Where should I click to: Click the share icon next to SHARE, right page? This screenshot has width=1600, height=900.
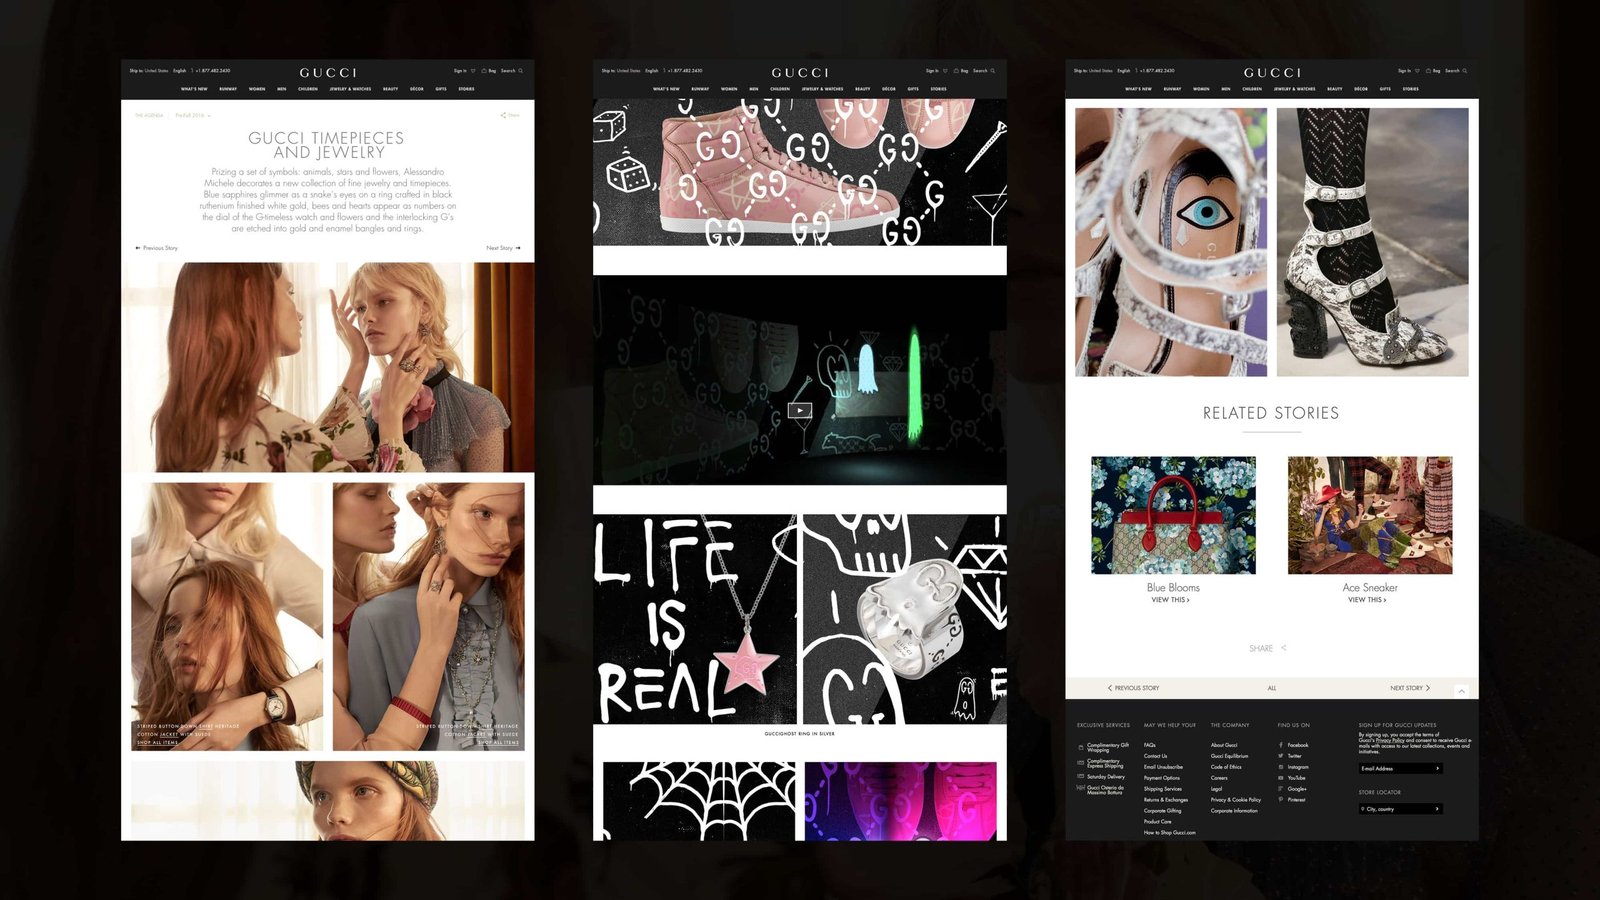point(1284,648)
